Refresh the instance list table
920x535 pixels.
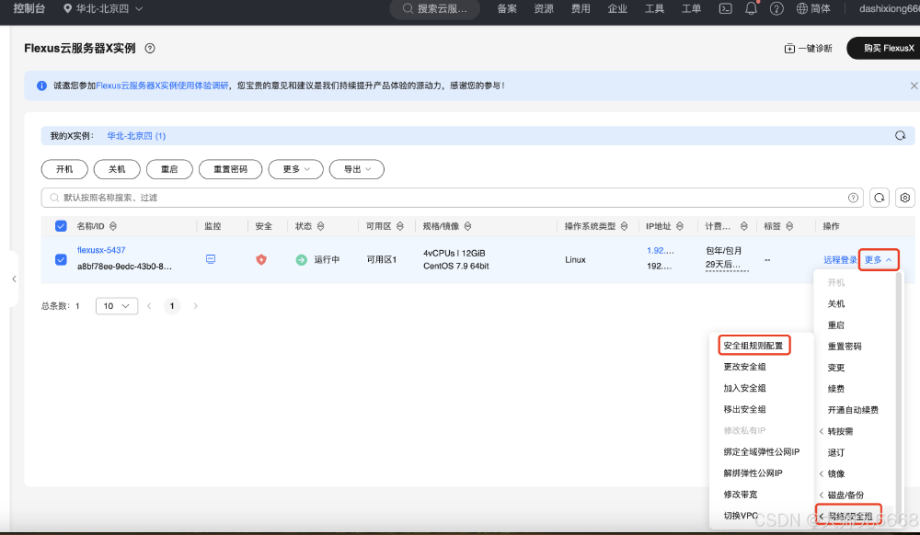(x=879, y=198)
